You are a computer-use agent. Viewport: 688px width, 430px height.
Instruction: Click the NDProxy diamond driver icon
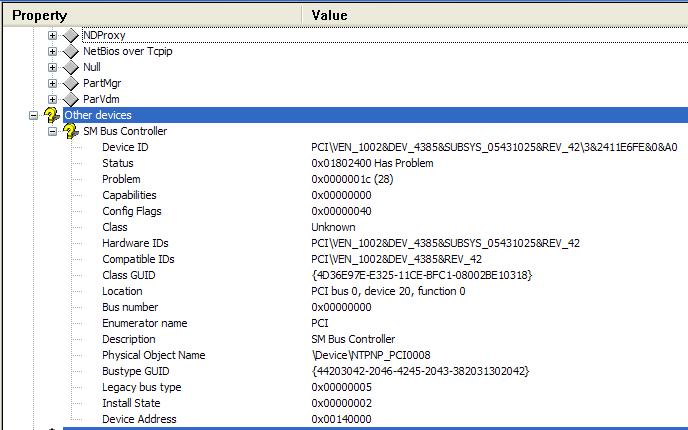click(71, 36)
